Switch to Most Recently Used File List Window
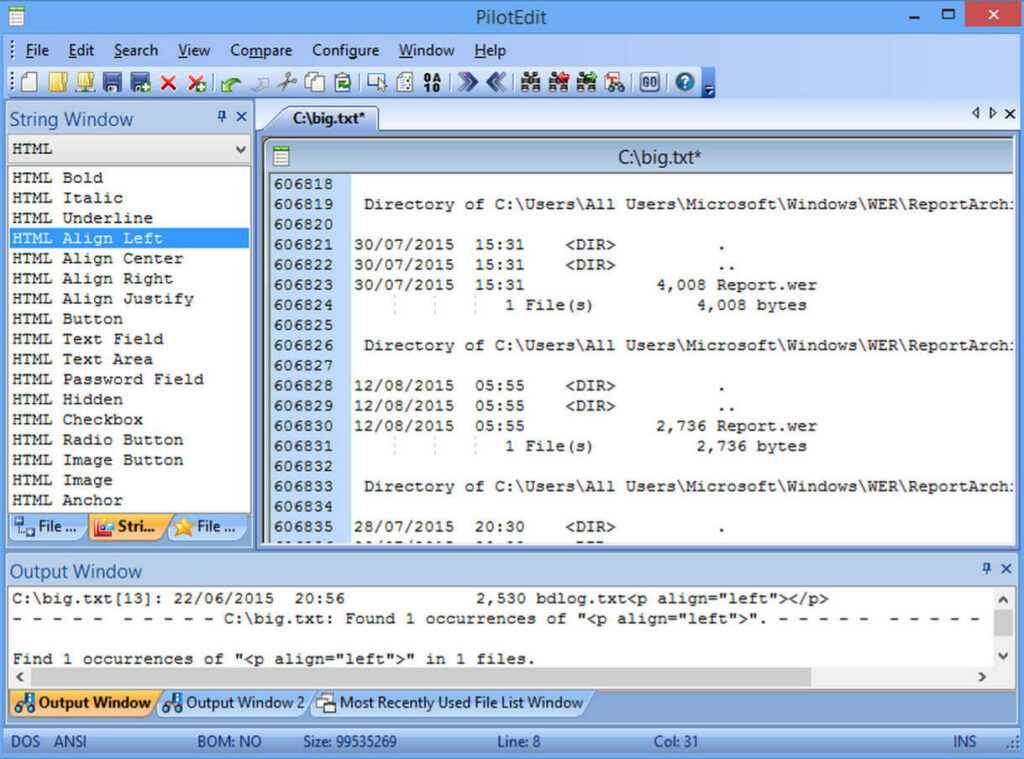 tap(450, 703)
